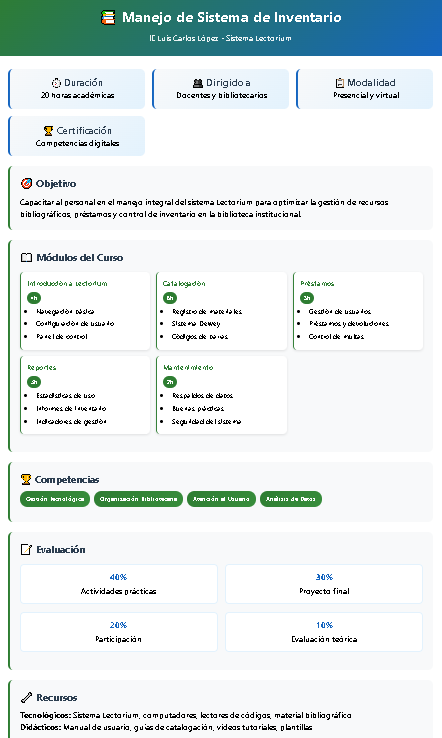Click the clipboard icon beside Modalidad
Screen dimensions: 442x738
340,83
